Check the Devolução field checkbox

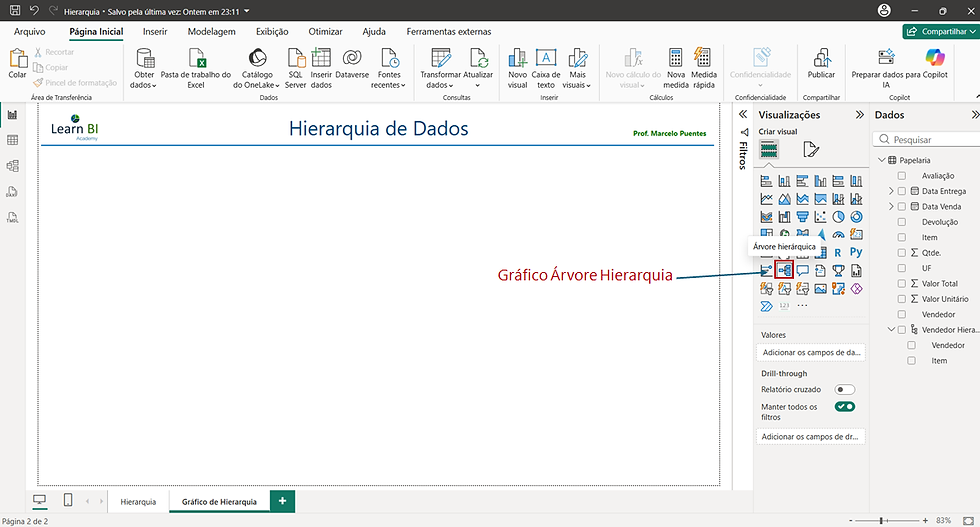tap(902, 222)
